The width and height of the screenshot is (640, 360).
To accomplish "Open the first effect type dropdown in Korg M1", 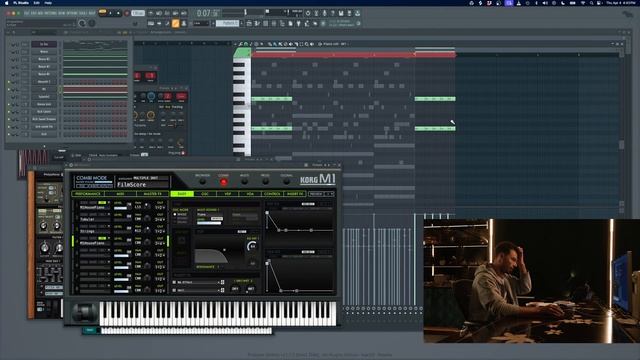I will (199, 282).
